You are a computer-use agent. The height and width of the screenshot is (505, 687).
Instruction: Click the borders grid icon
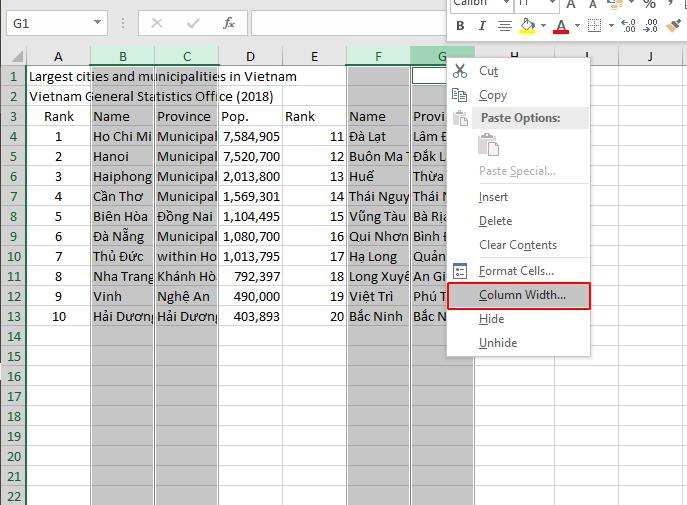coord(594,26)
